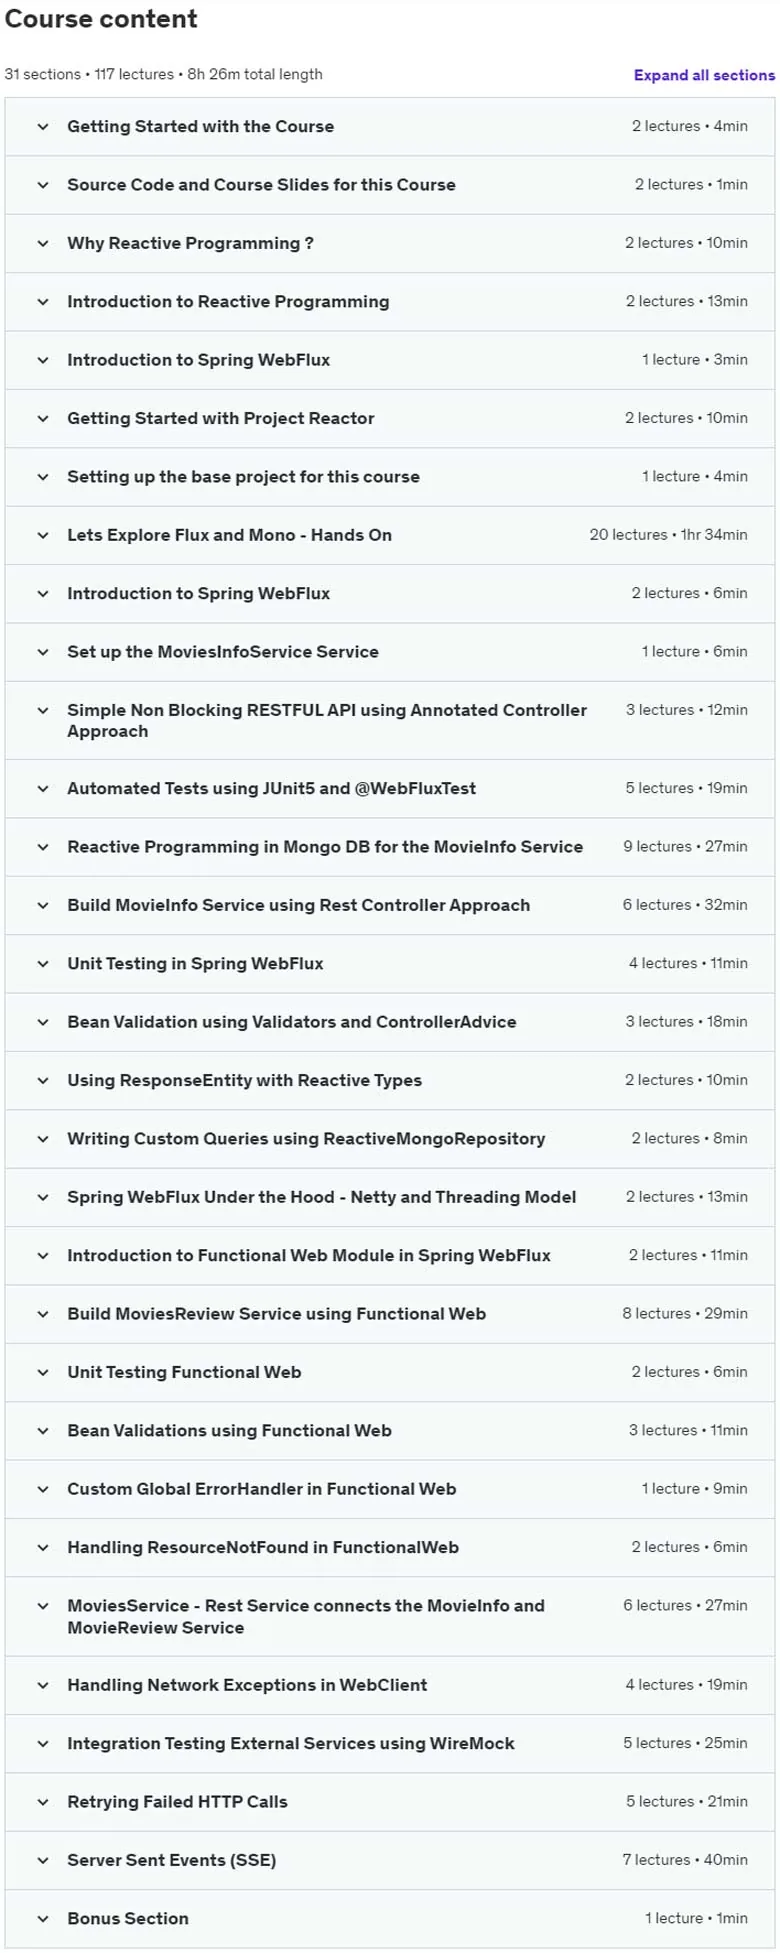Expand chevron beside Getting Started with the Course
780x1953 pixels.
43,127
